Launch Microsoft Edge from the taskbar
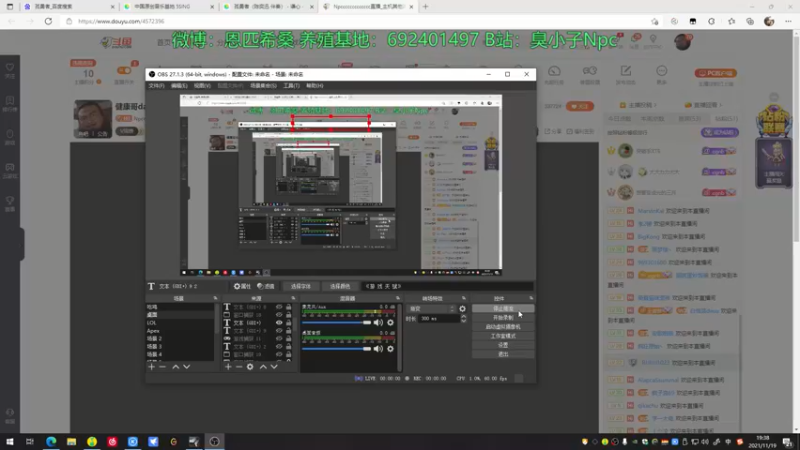 click(x=51, y=441)
